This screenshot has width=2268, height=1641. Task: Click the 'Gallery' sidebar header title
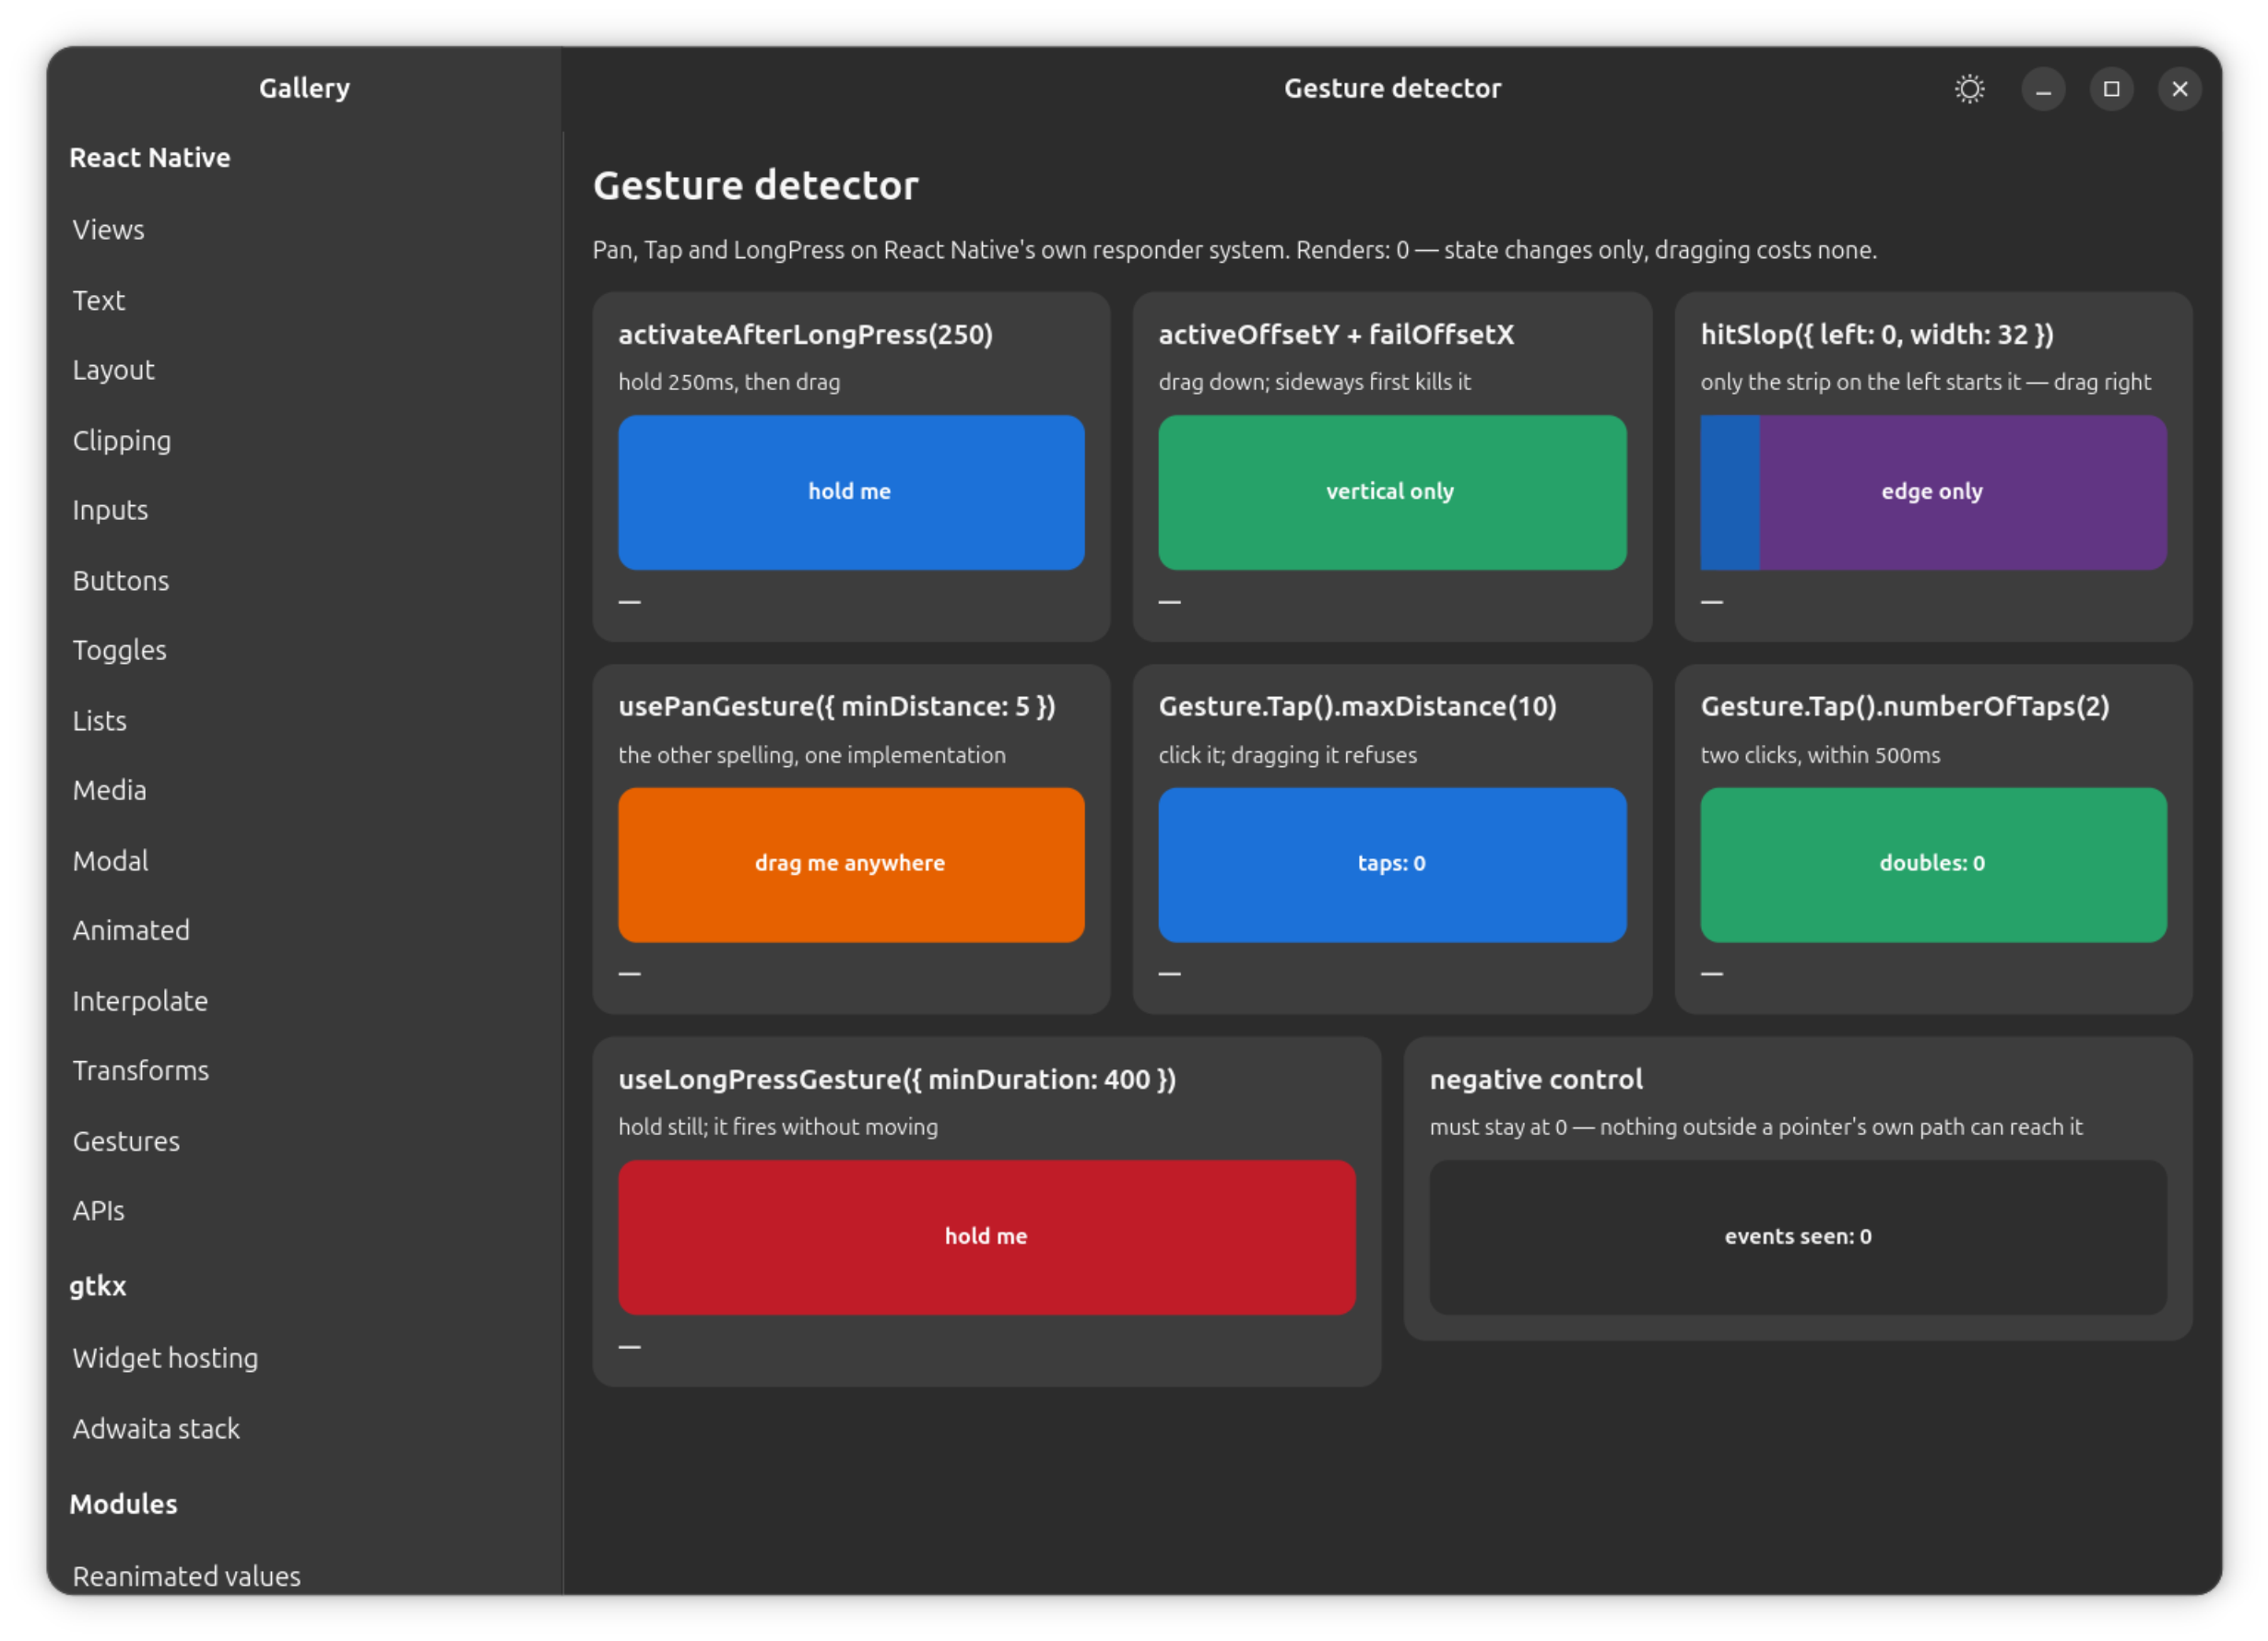304,88
